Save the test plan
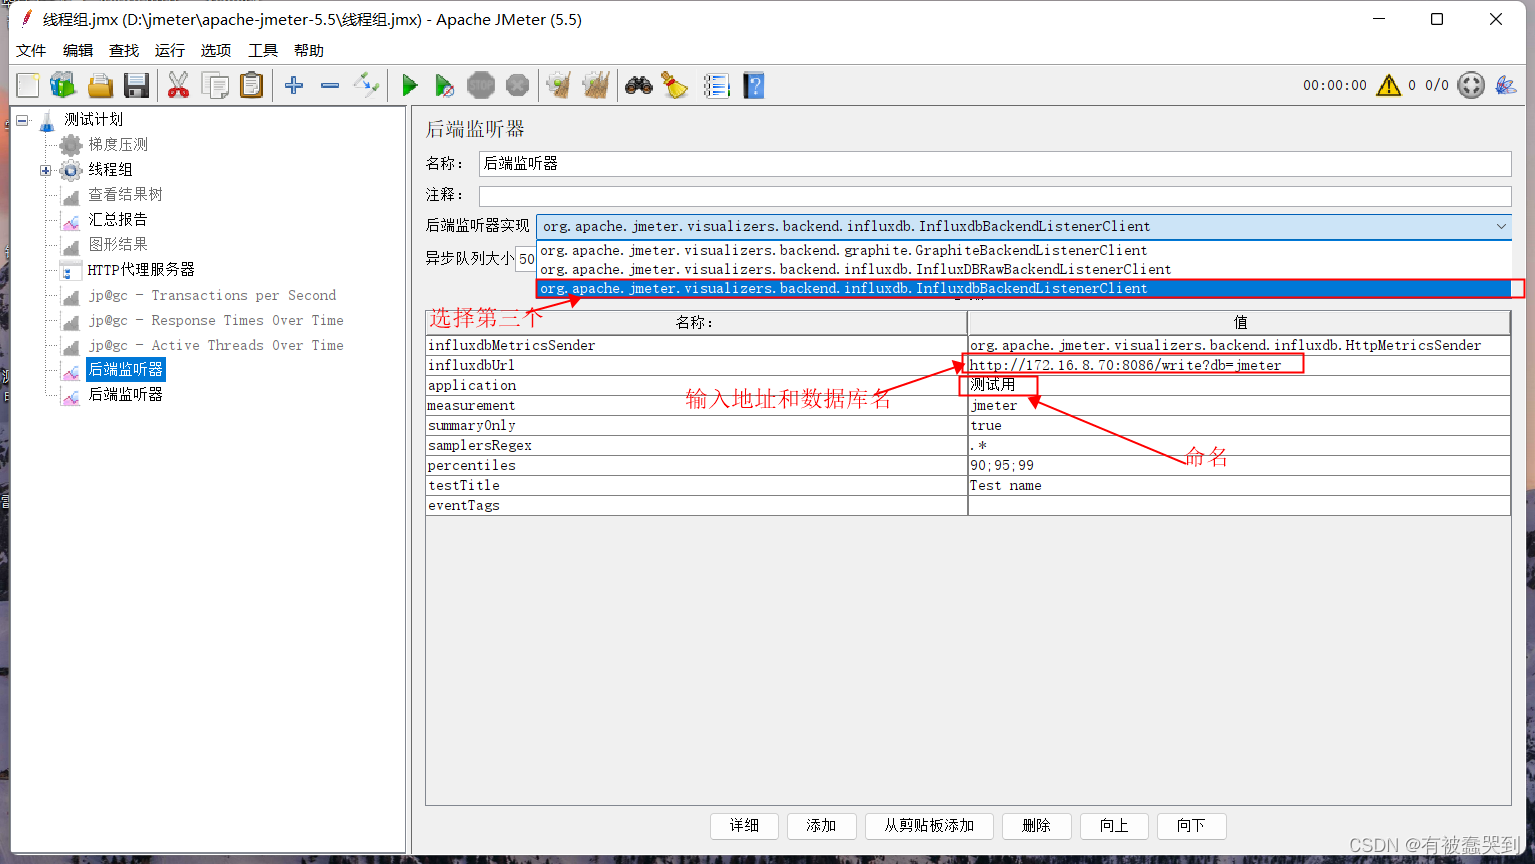The image size is (1535, 864). [136, 86]
